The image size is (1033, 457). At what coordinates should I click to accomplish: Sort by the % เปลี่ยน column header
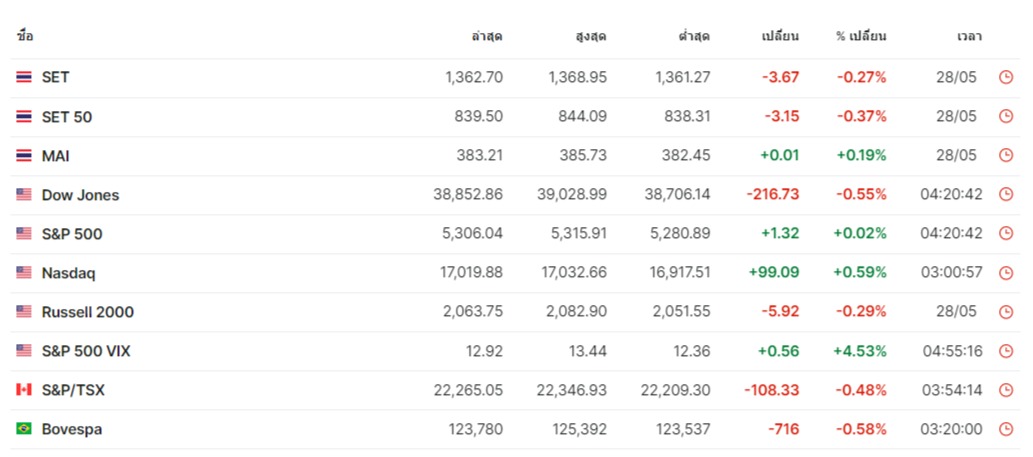point(861,37)
